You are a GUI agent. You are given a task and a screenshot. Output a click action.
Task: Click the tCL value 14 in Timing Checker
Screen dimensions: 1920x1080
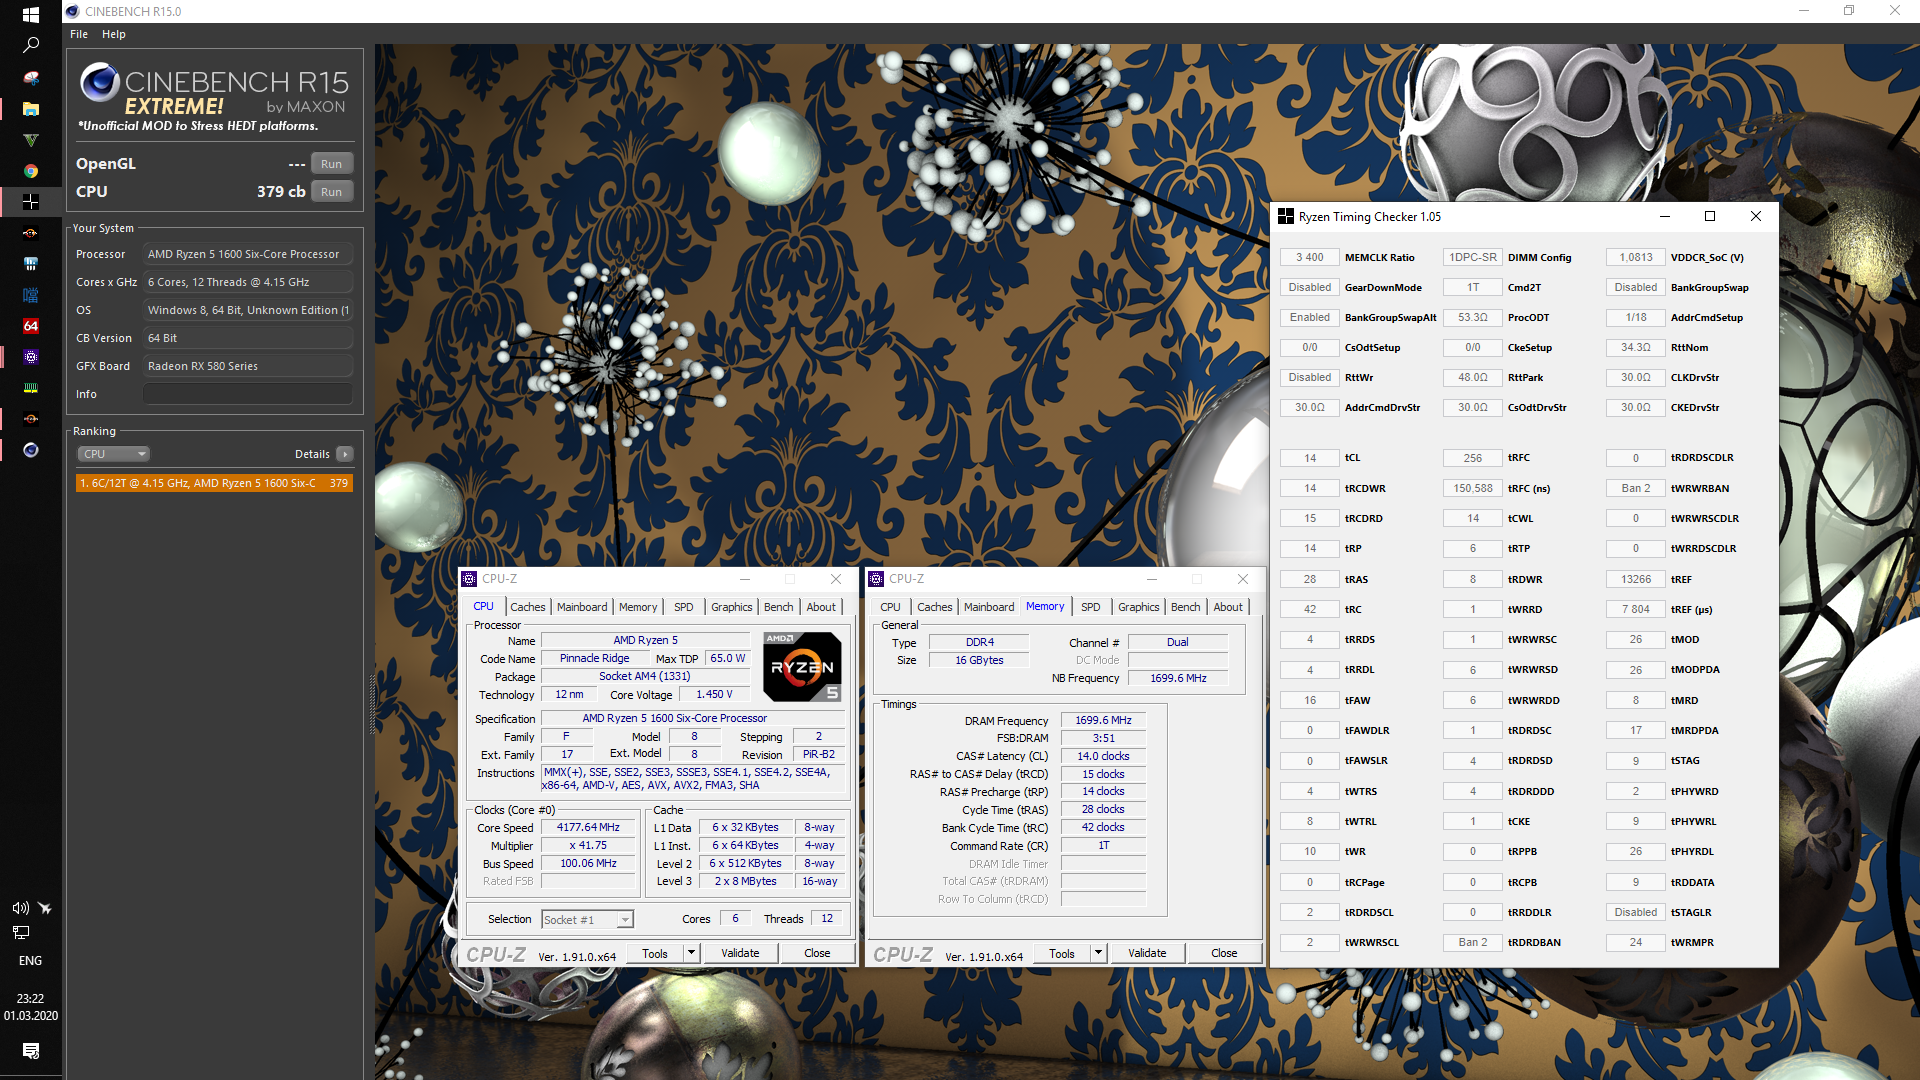pos(1310,458)
